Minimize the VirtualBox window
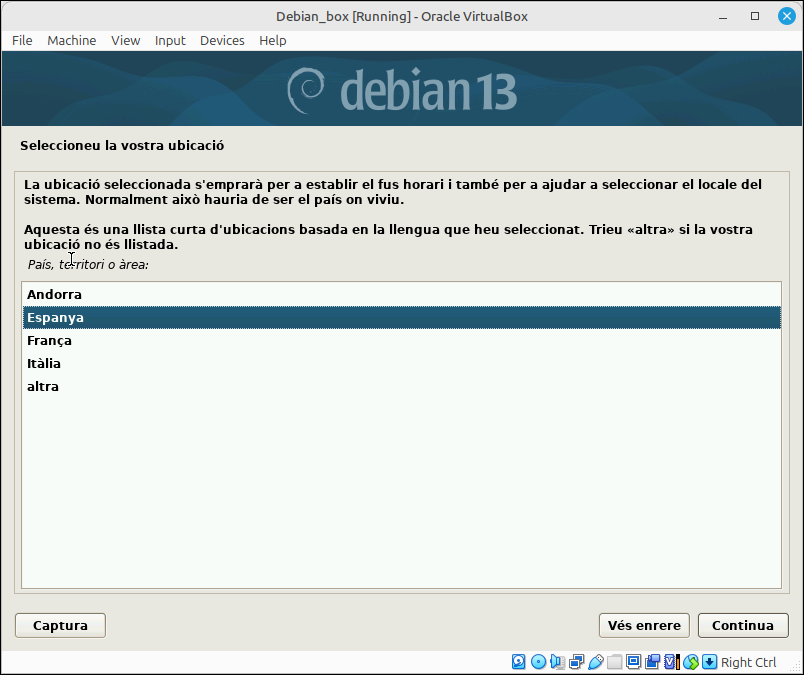Screen dimensions: 804x675 (x=723, y=16)
